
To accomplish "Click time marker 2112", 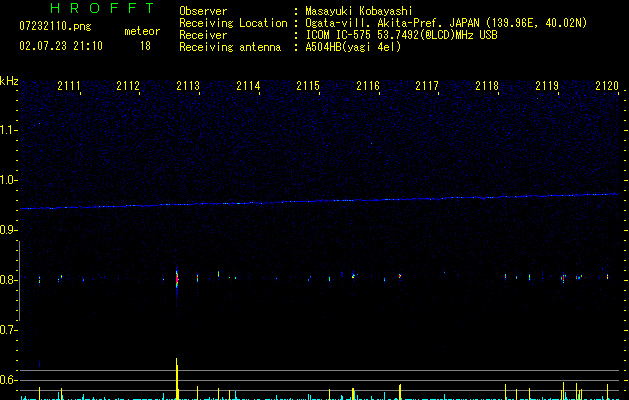I will [x=128, y=86].
